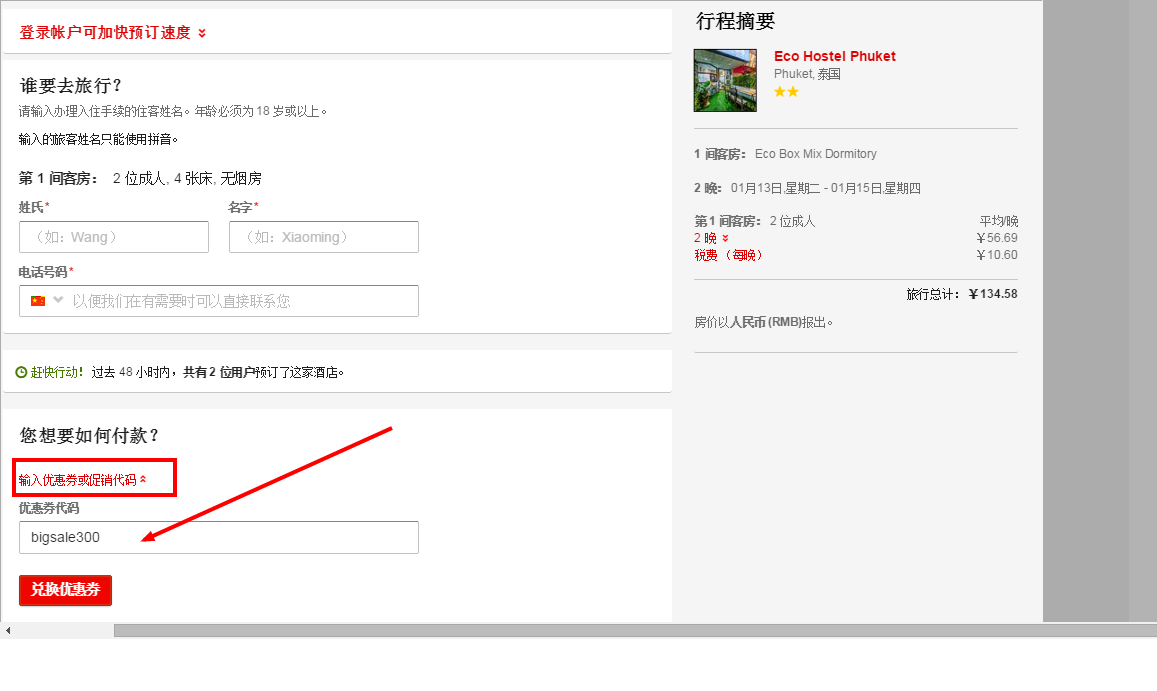
Task: Click the Eco Box Mix Dormitory room text
Action: click(815, 154)
